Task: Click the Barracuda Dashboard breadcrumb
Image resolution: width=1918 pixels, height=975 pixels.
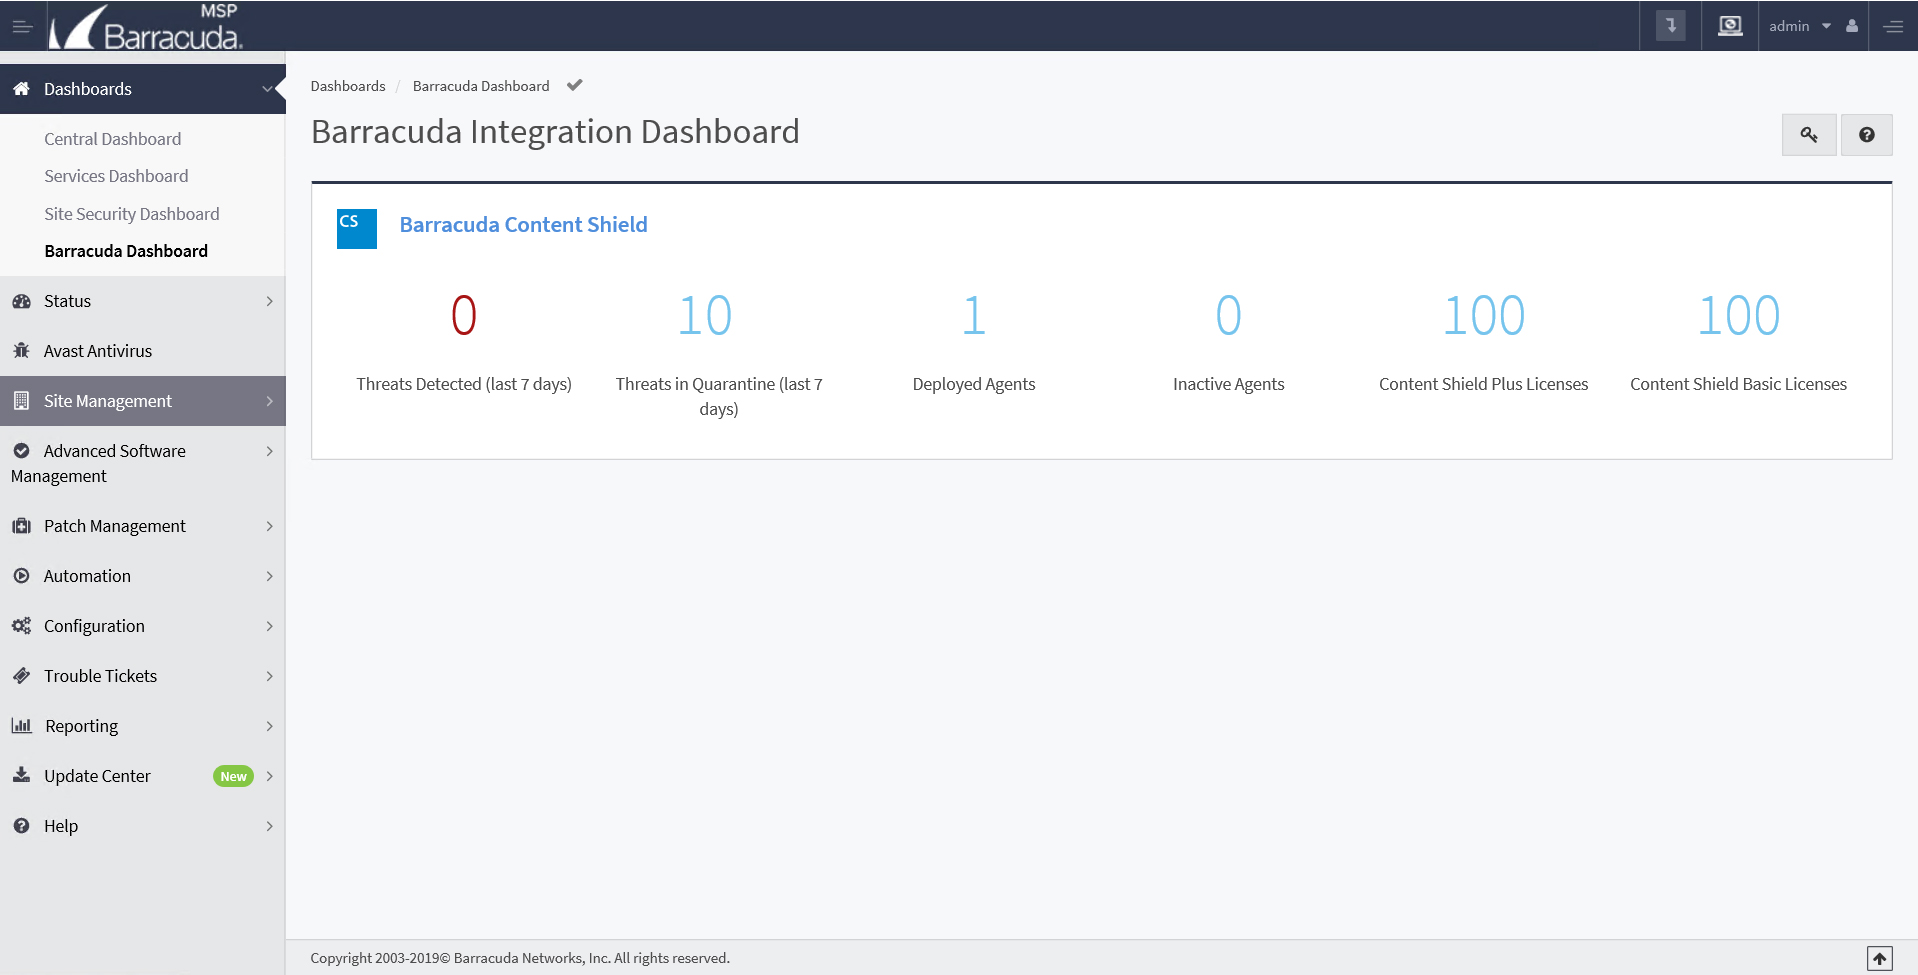Action: click(x=481, y=86)
